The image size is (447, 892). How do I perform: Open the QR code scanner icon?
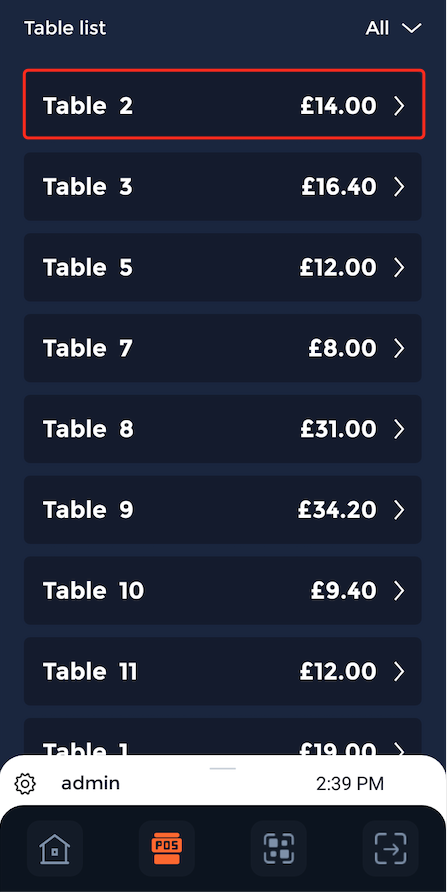[x=279, y=848]
